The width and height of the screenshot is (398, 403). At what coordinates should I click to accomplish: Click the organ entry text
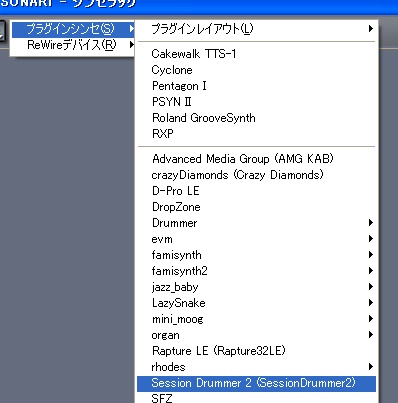coord(165,335)
